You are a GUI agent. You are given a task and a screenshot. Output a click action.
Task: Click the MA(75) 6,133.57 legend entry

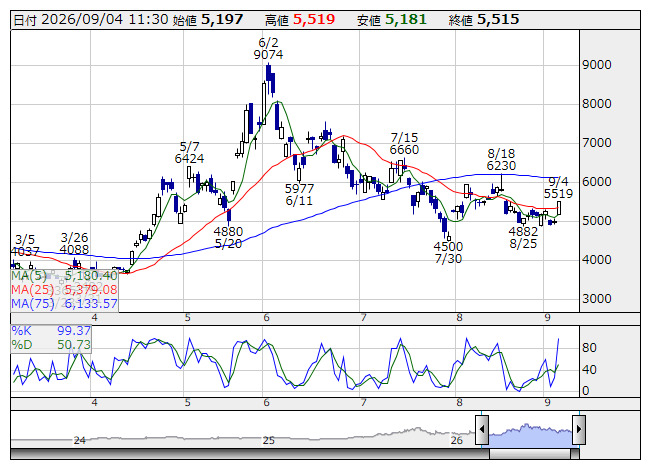[x=64, y=304]
